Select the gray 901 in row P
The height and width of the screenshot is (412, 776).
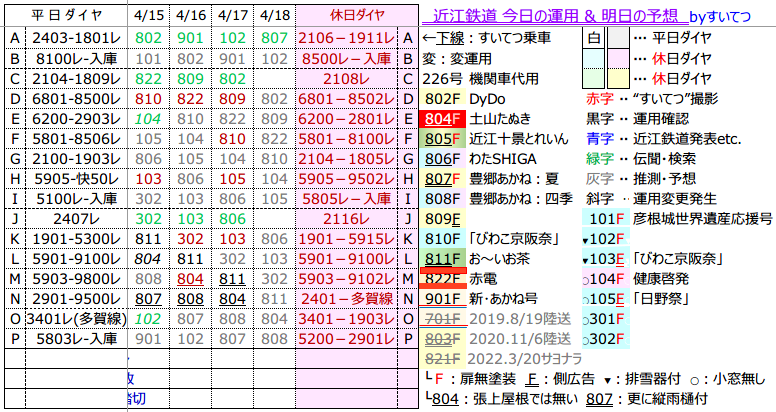coord(148,339)
